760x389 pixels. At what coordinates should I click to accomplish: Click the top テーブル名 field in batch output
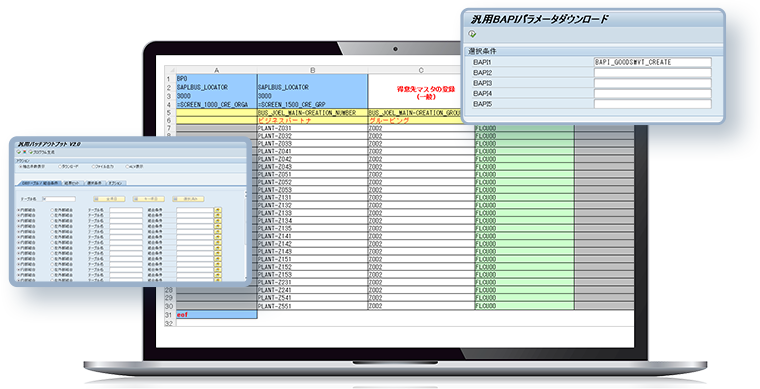click(59, 199)
